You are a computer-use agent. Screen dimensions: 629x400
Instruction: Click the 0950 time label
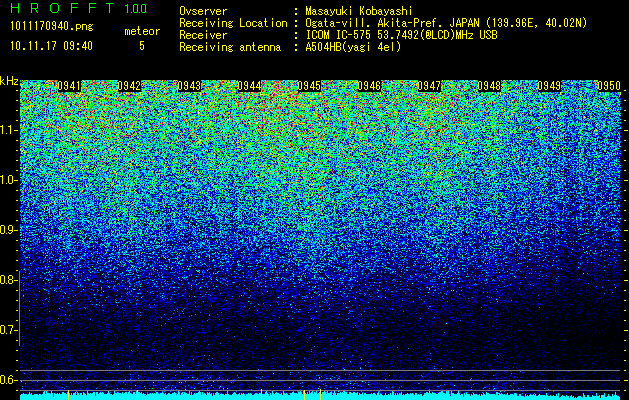609,86
